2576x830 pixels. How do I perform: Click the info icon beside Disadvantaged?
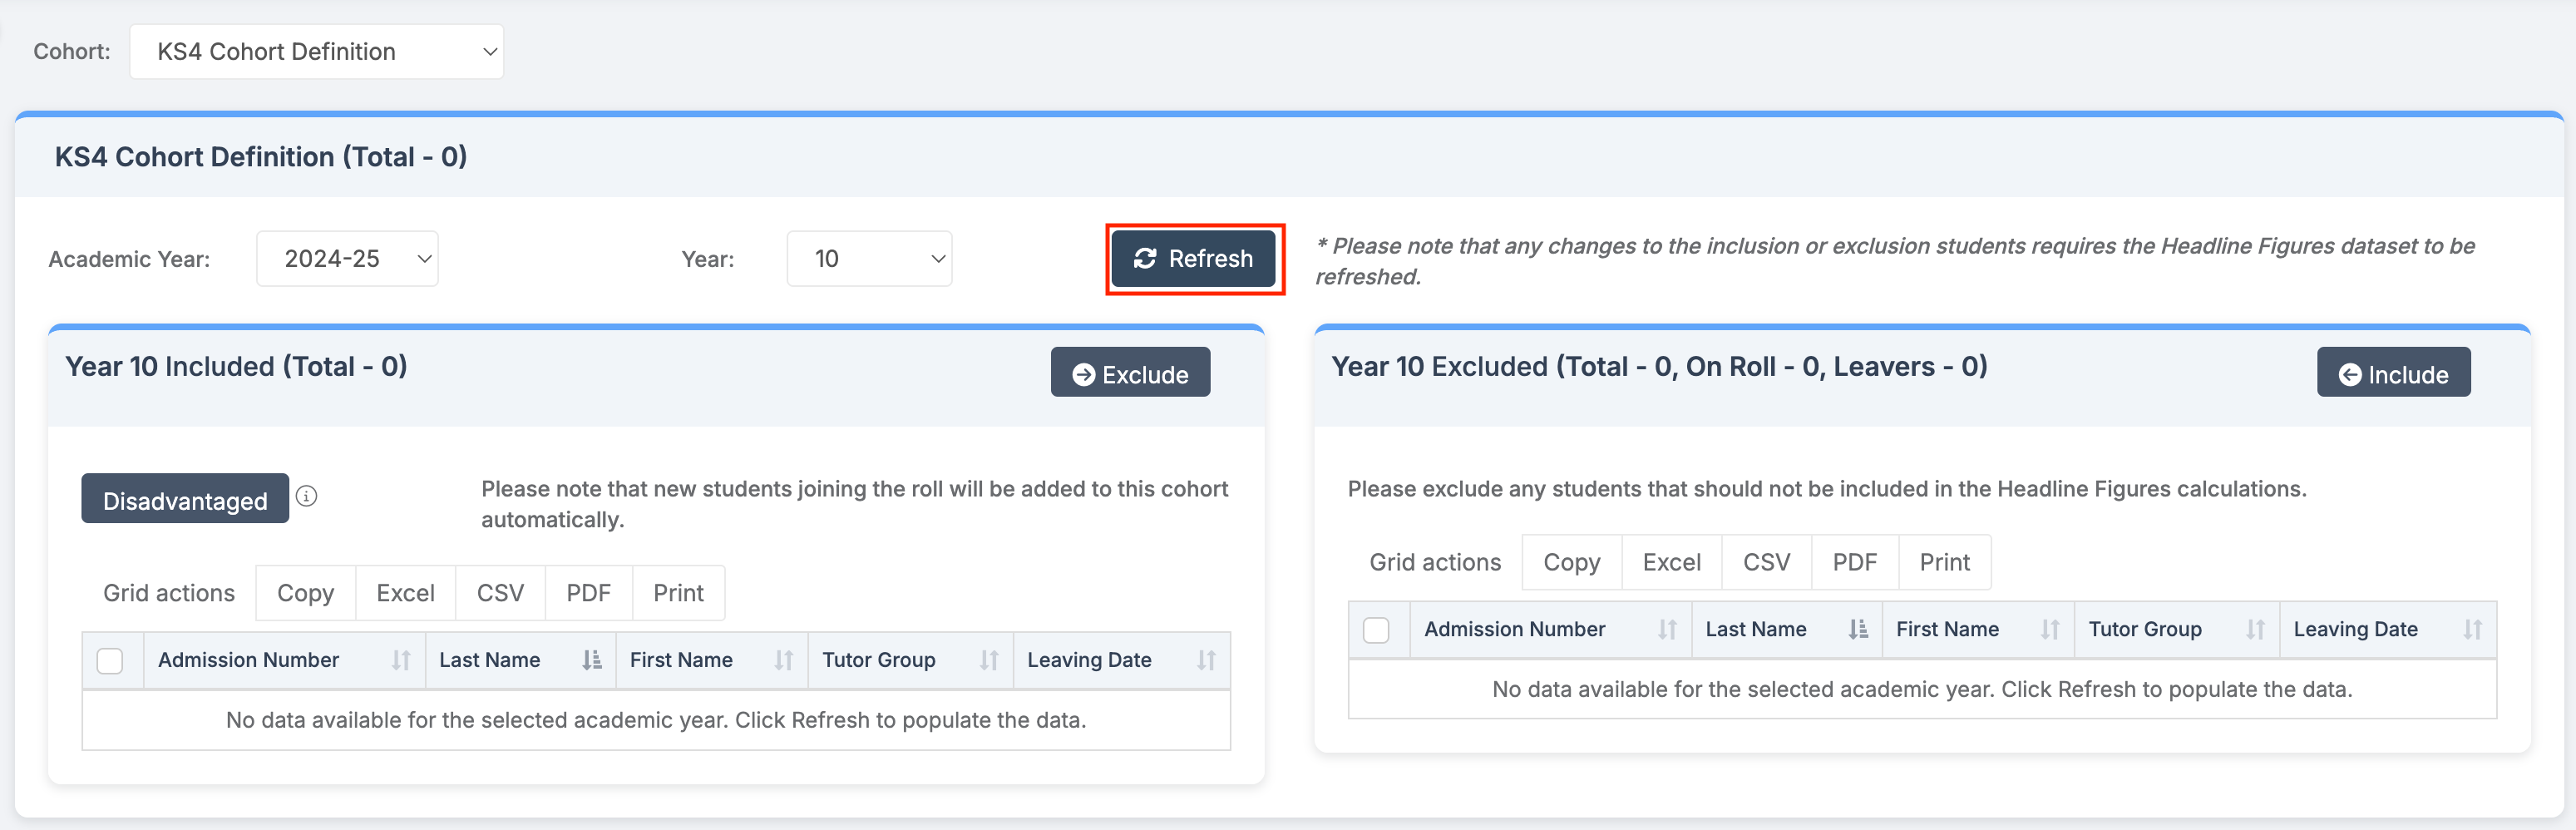[x=307, y=496]
